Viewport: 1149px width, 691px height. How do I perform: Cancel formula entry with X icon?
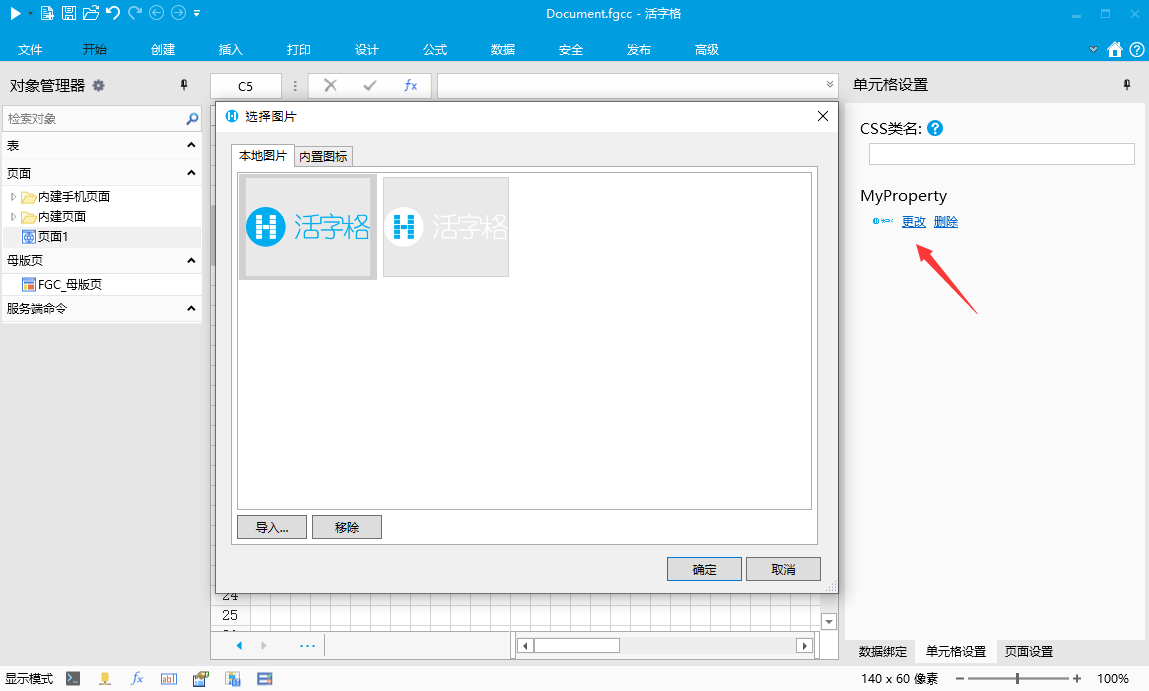(330, 85)
